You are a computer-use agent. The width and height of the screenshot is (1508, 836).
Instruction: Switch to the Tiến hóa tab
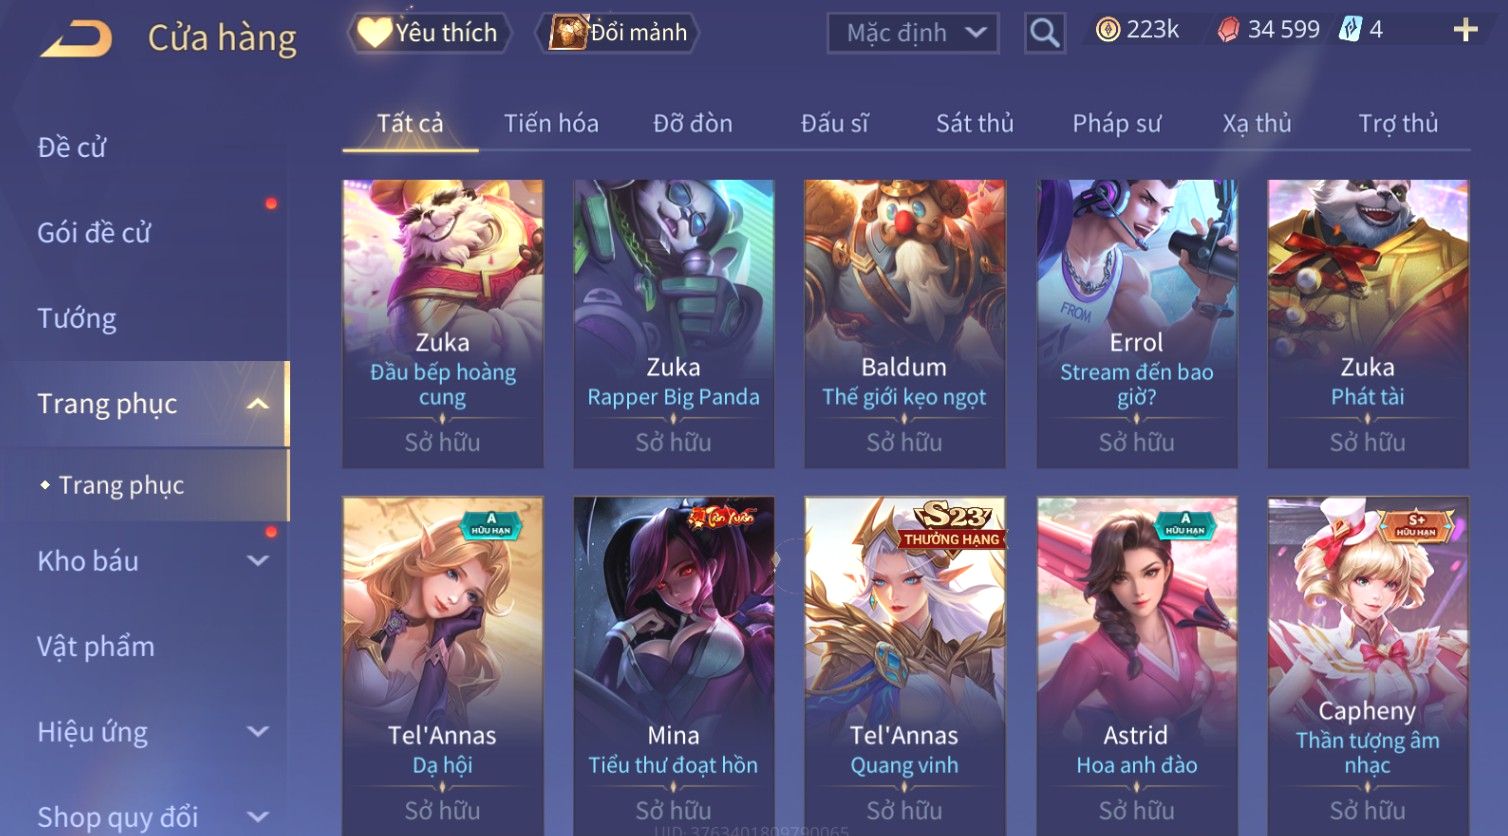pyautogui.click(x=551, y=123)
